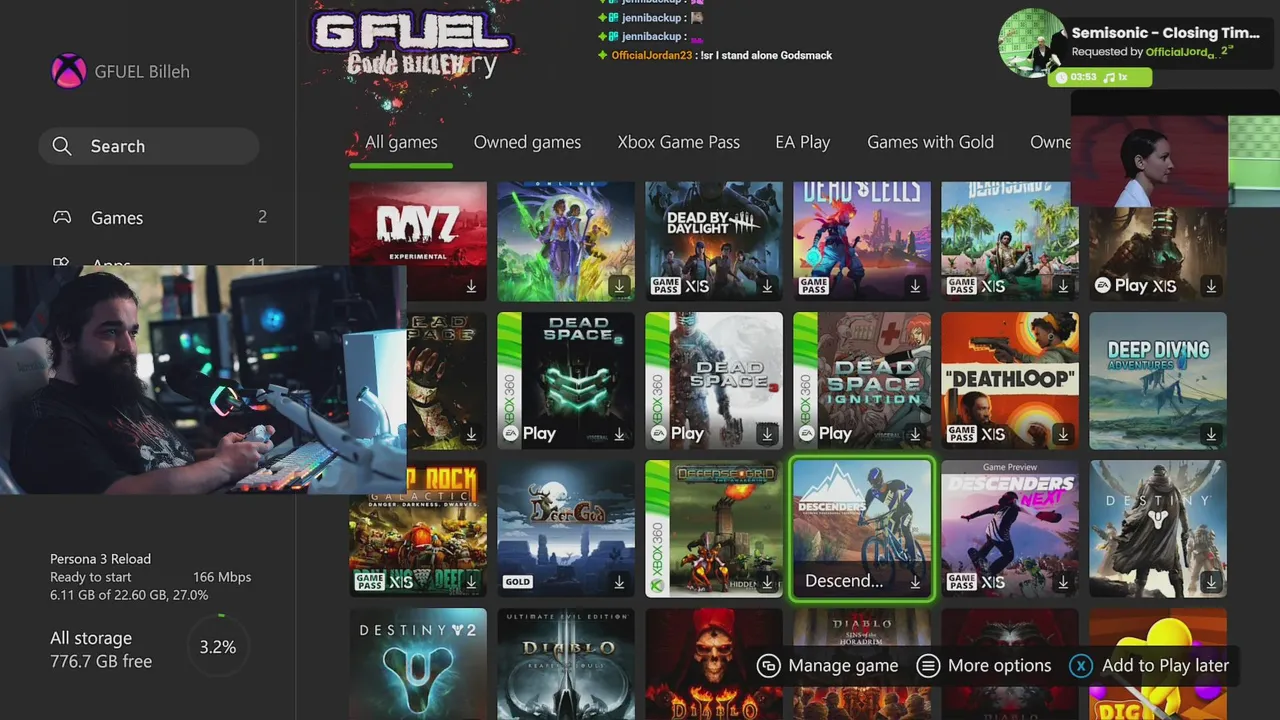Click download icon on Dead Space 2 tile

(619, 434)
